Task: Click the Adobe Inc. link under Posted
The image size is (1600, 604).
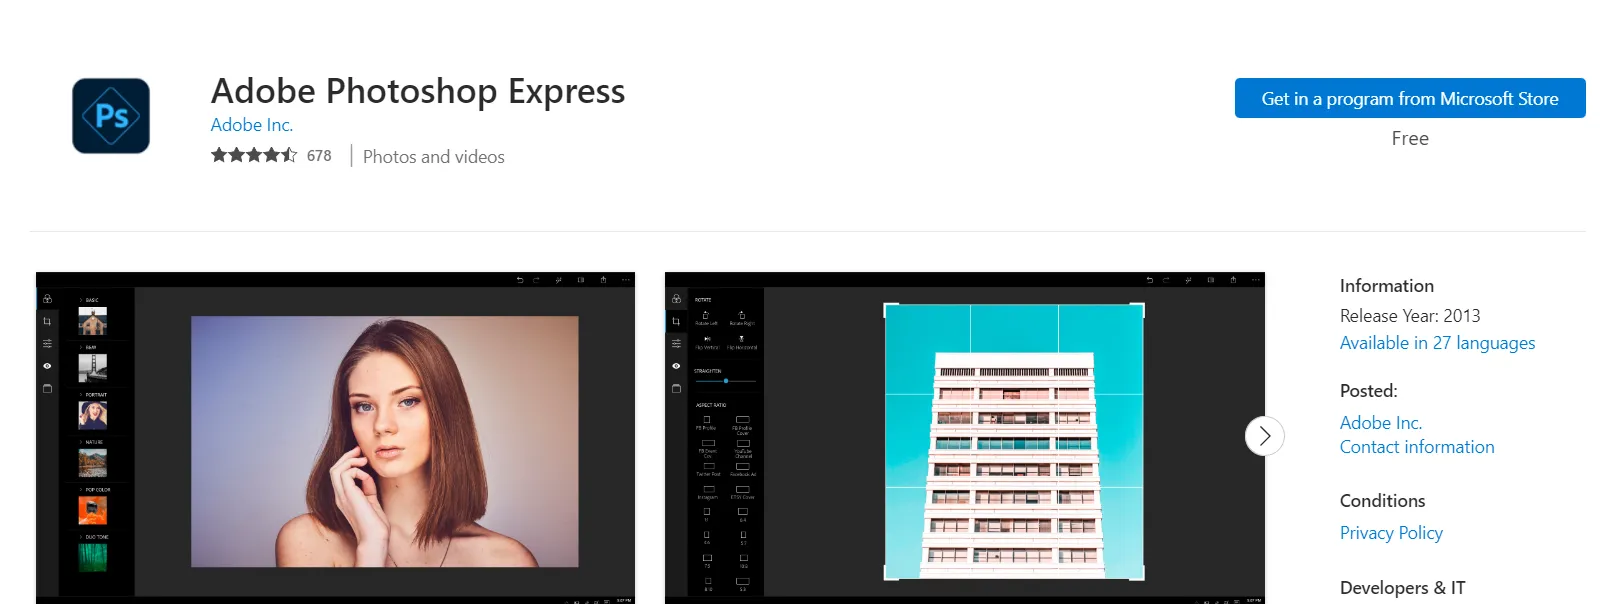Action: [x=1380, y=423]
